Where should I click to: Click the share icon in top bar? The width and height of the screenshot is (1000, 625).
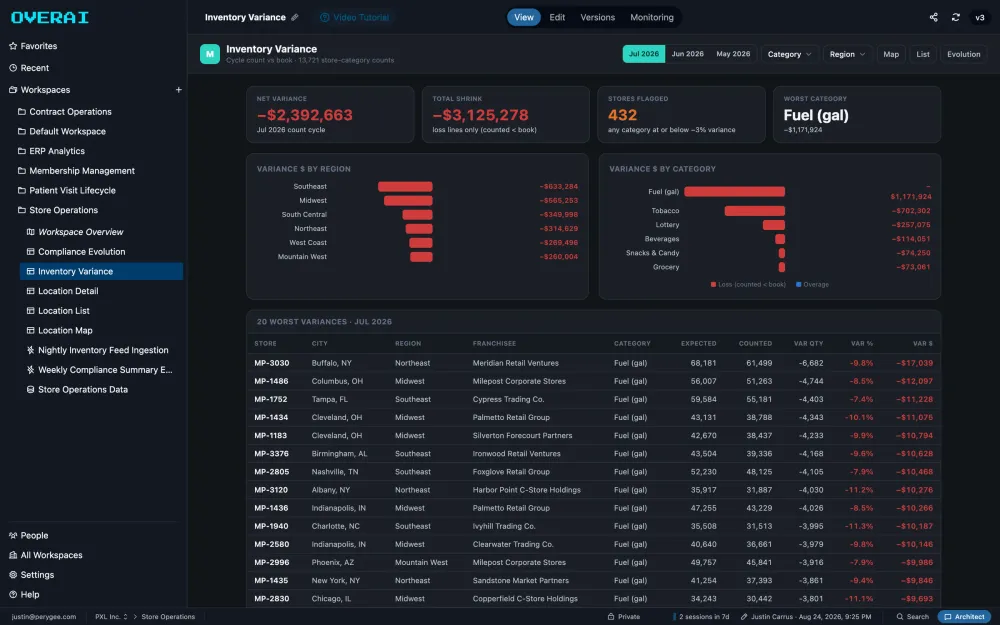pos(933,17)
